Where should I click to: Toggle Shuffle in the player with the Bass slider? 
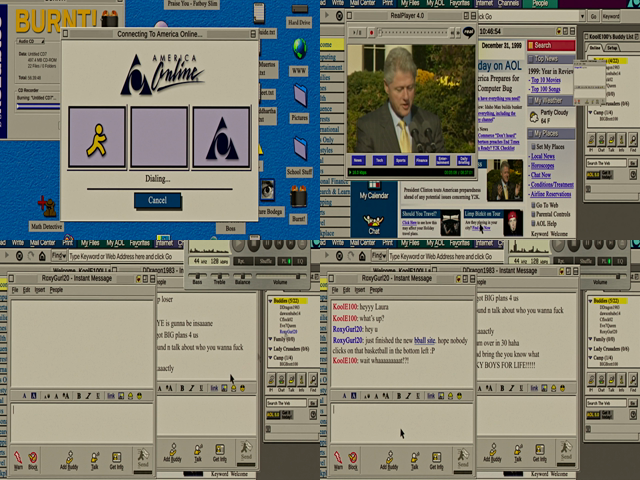coord(265,261)
